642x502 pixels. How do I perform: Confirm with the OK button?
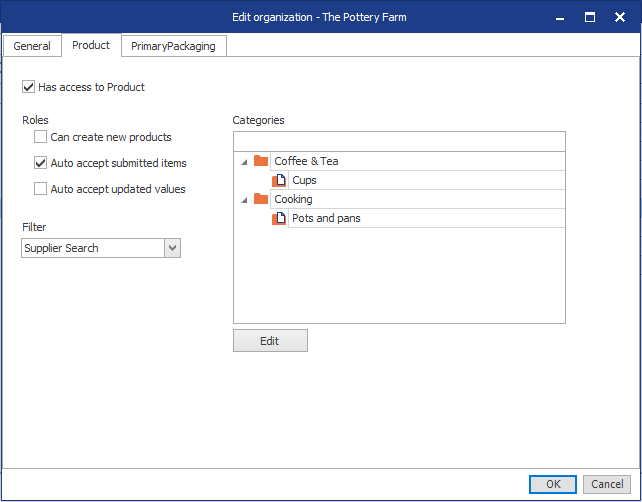point(553,484)
